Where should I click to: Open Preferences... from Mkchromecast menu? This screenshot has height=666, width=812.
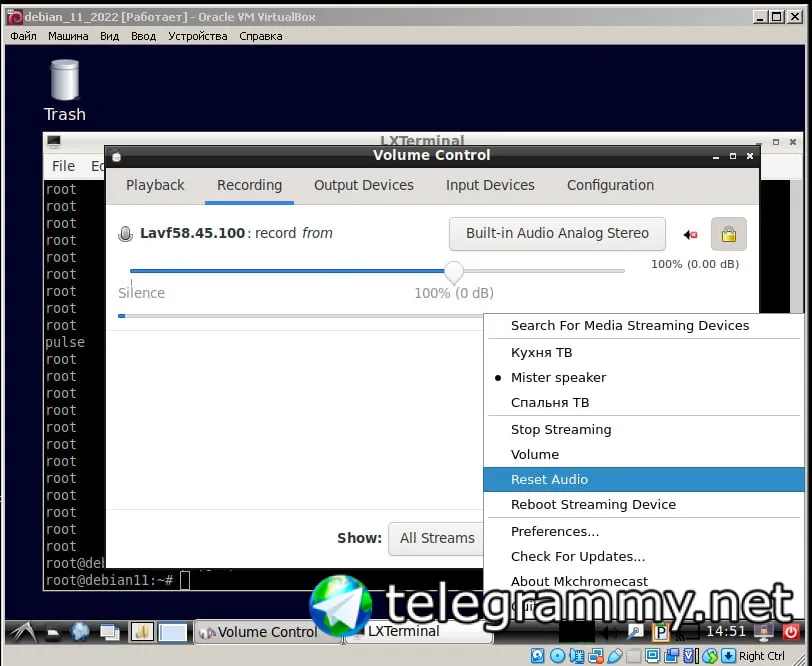(644, 531)
